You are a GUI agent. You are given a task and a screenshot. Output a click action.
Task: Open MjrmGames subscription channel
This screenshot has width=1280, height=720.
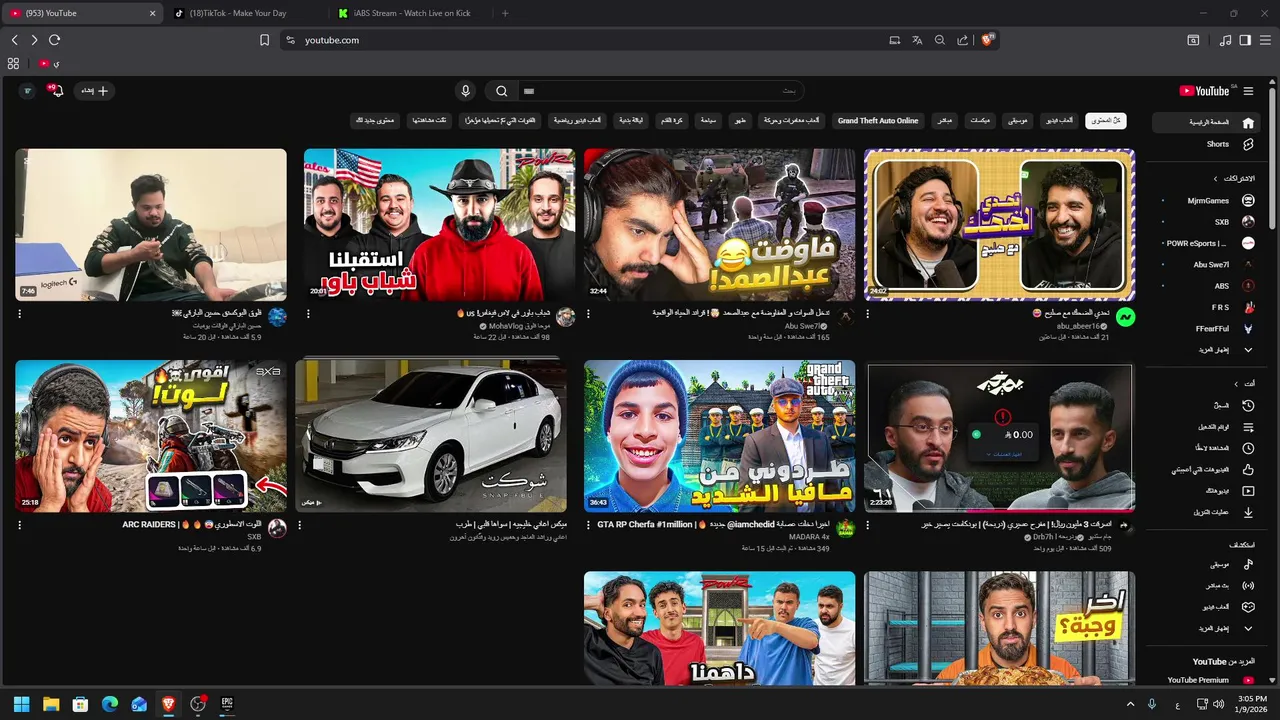[x=1209, y=200]
